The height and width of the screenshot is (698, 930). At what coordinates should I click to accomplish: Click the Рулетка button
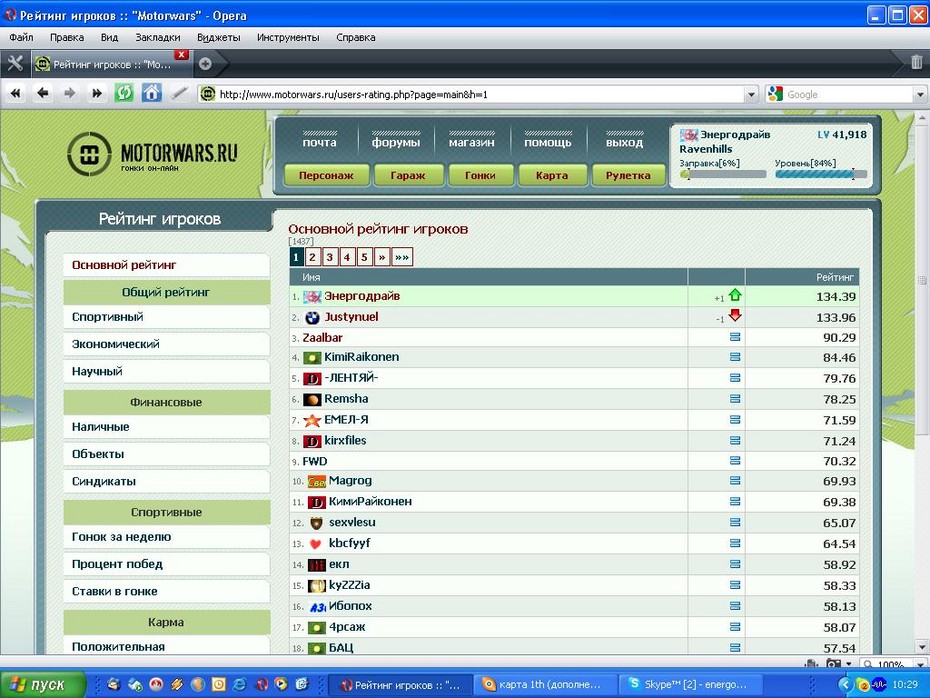pyautogui.click(x=628, y=176)
